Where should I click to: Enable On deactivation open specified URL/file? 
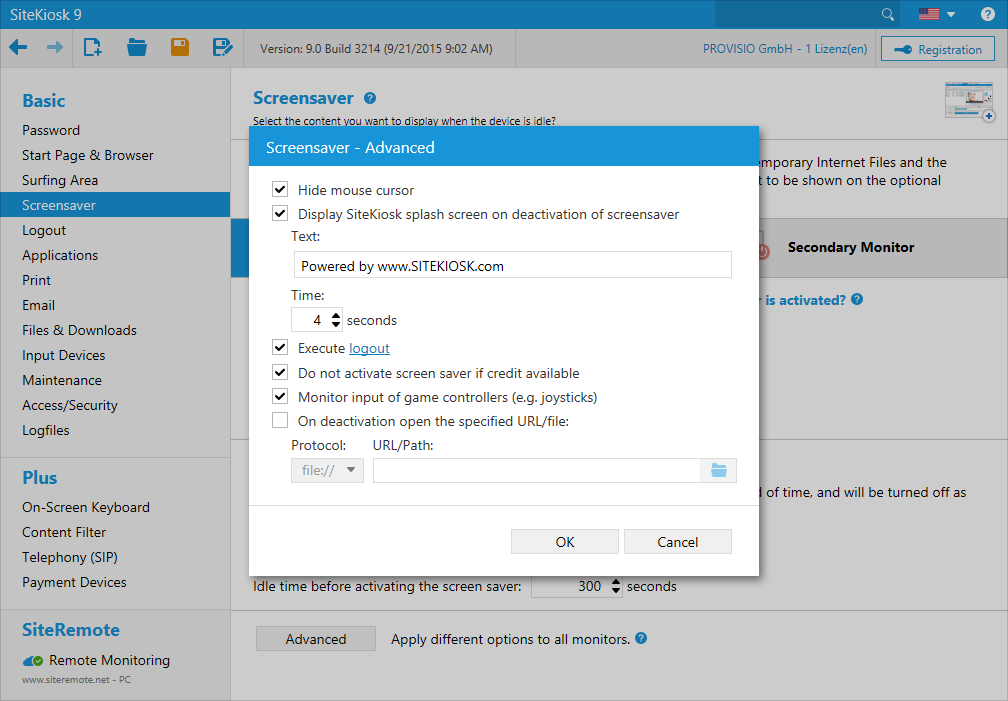pos(280,421)
